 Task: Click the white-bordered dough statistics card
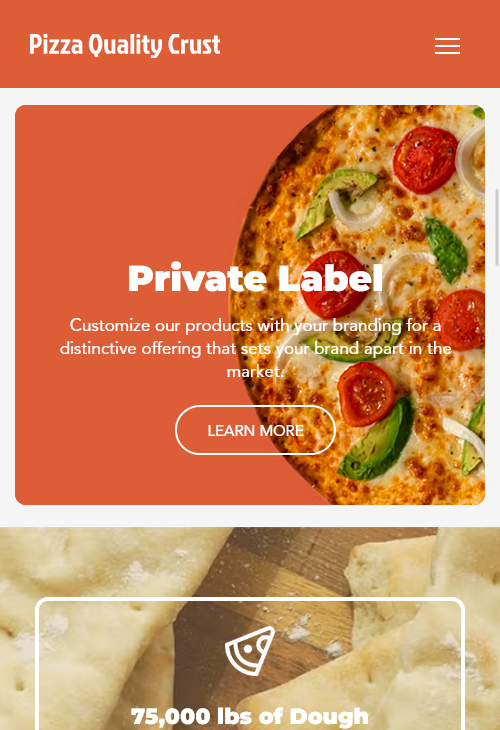(250, 663)
